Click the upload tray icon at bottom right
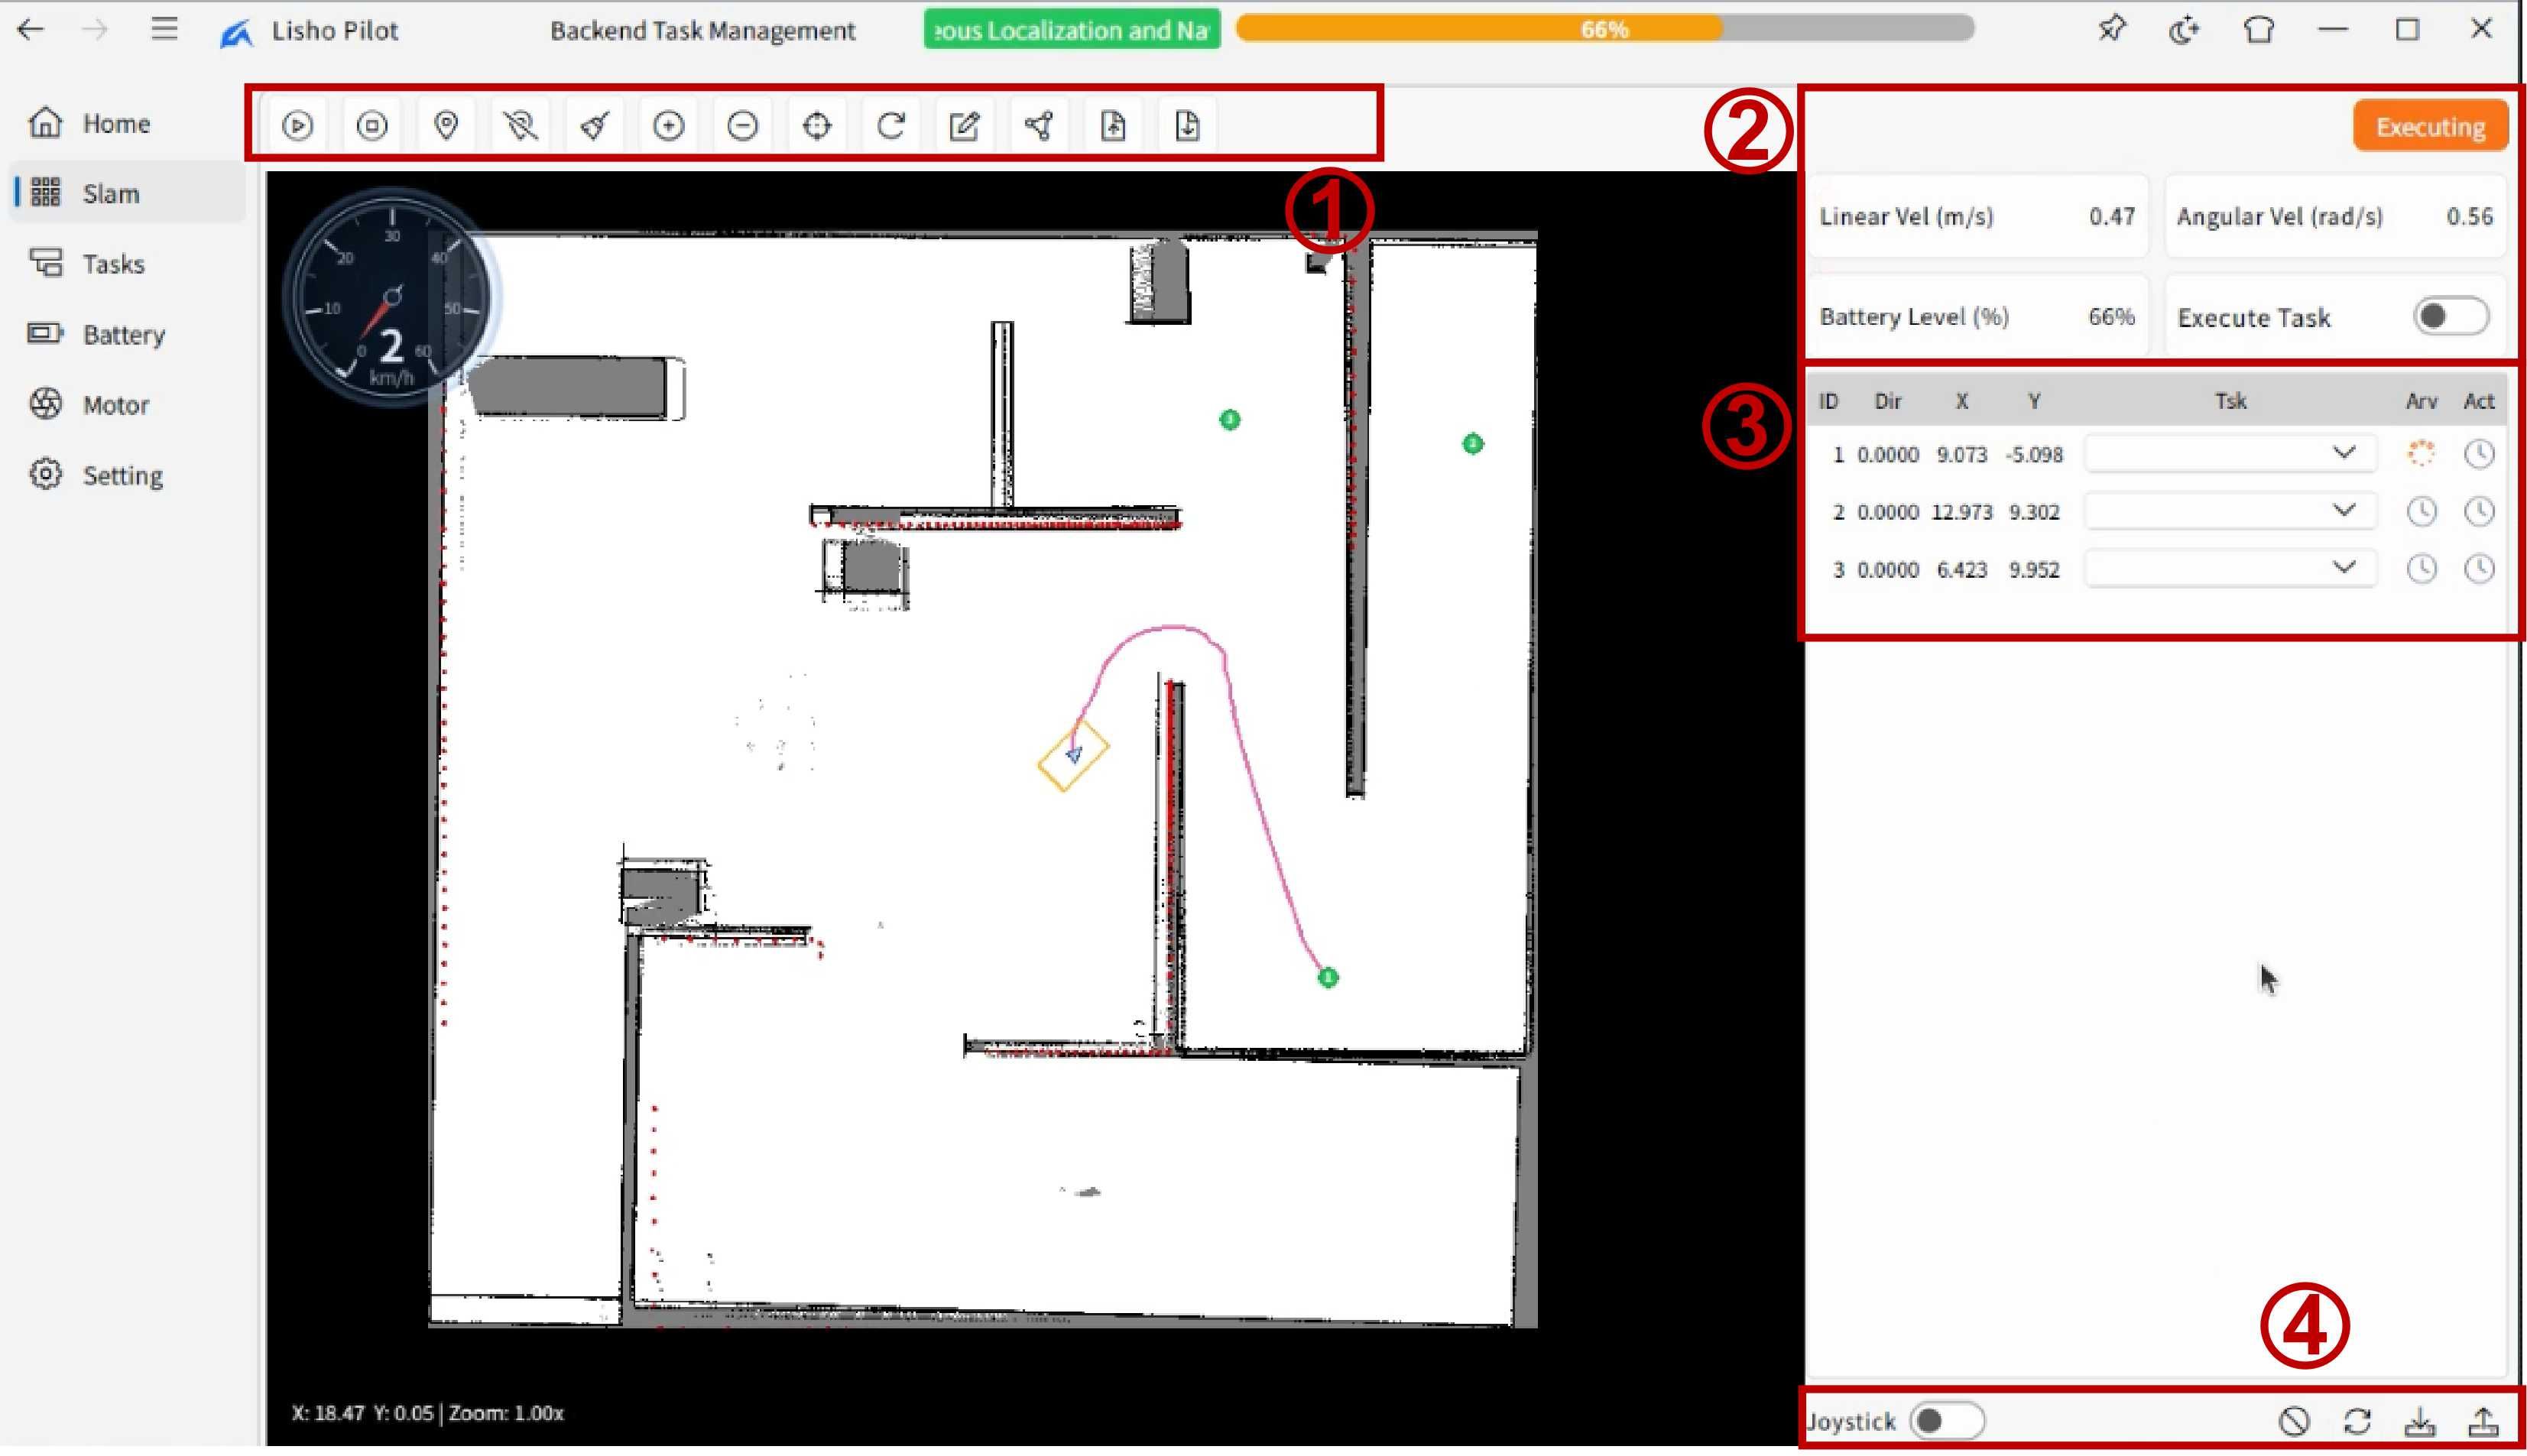 (2484, 1421)
